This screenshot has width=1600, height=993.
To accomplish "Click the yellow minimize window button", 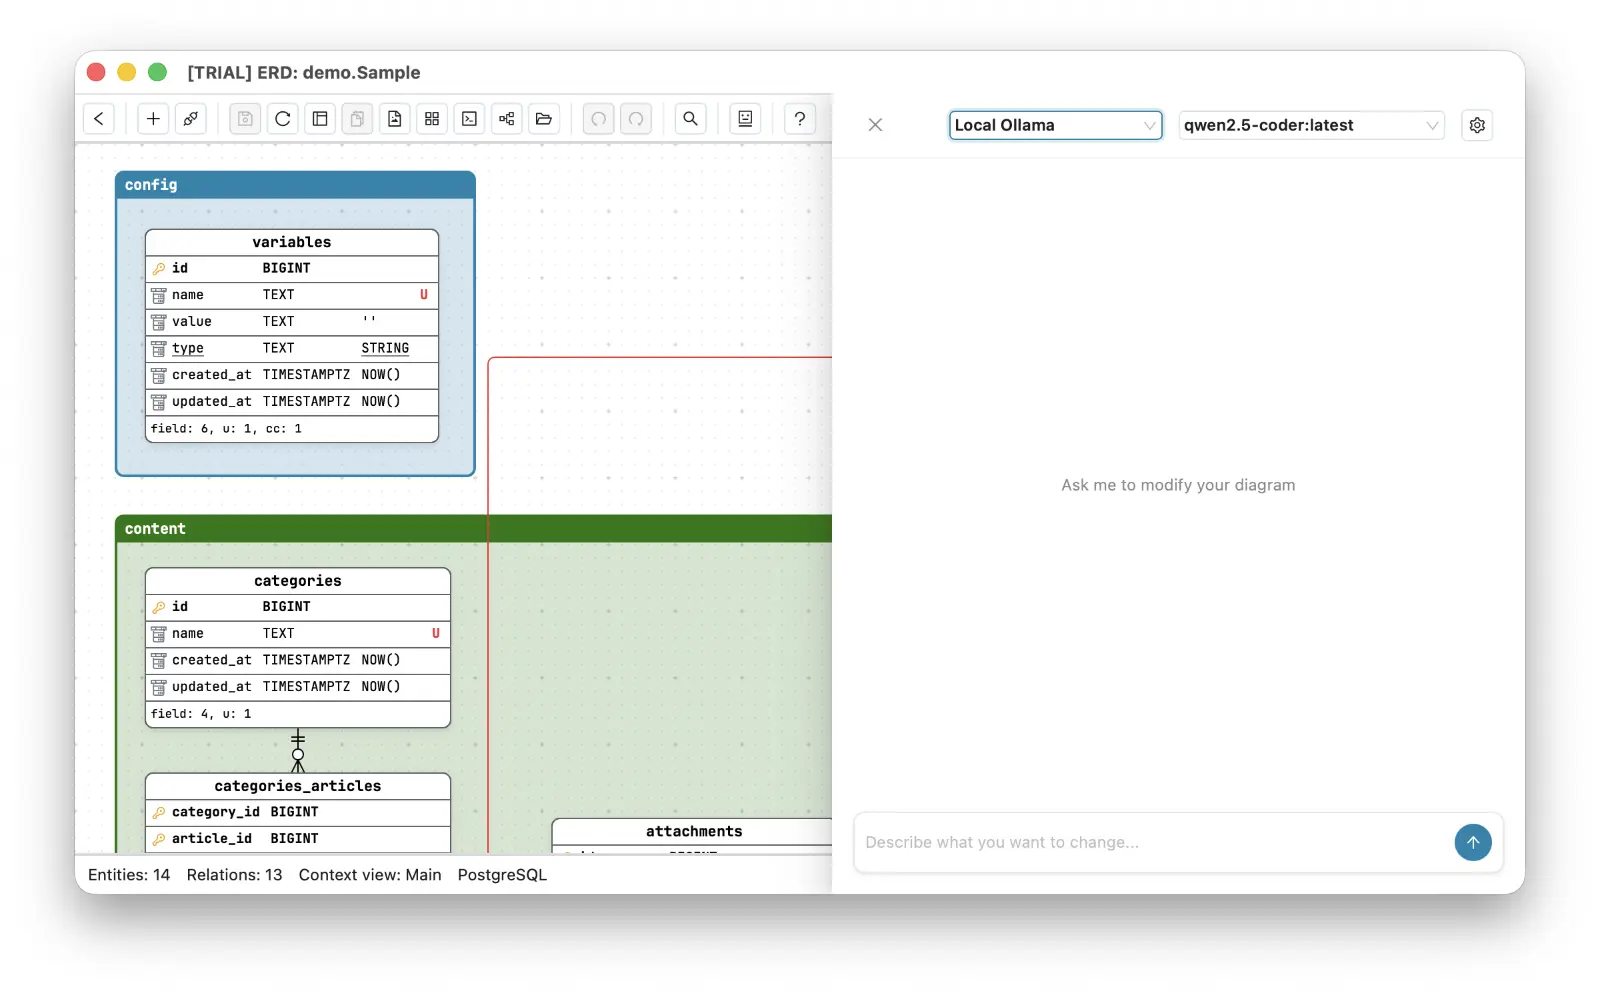I will [x=127, y=72].
